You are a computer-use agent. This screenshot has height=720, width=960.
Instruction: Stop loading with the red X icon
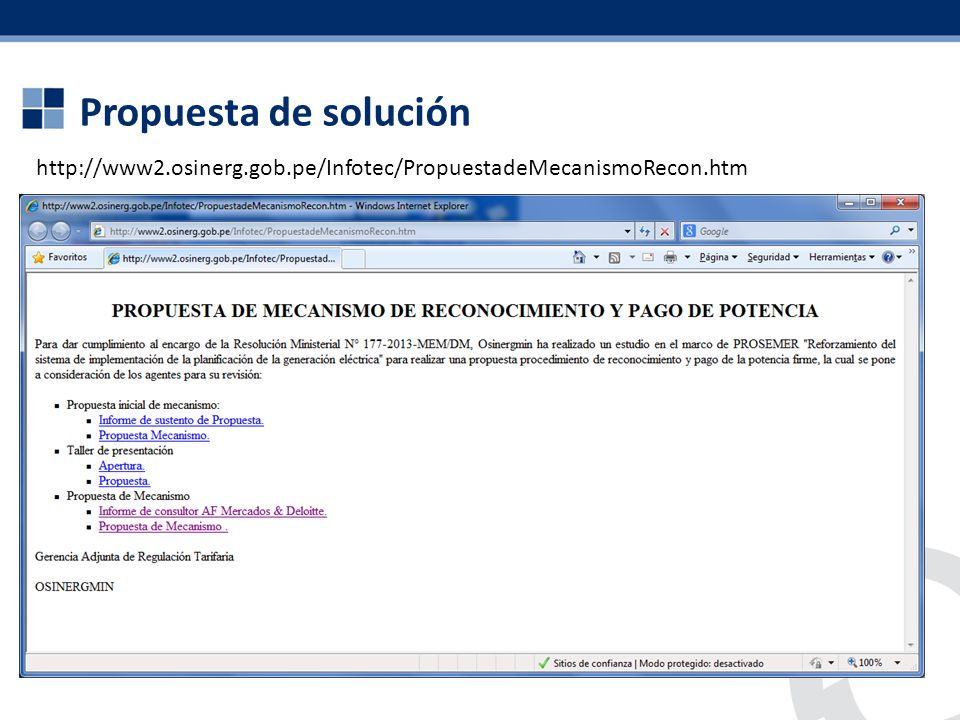(x=664, y=231)
